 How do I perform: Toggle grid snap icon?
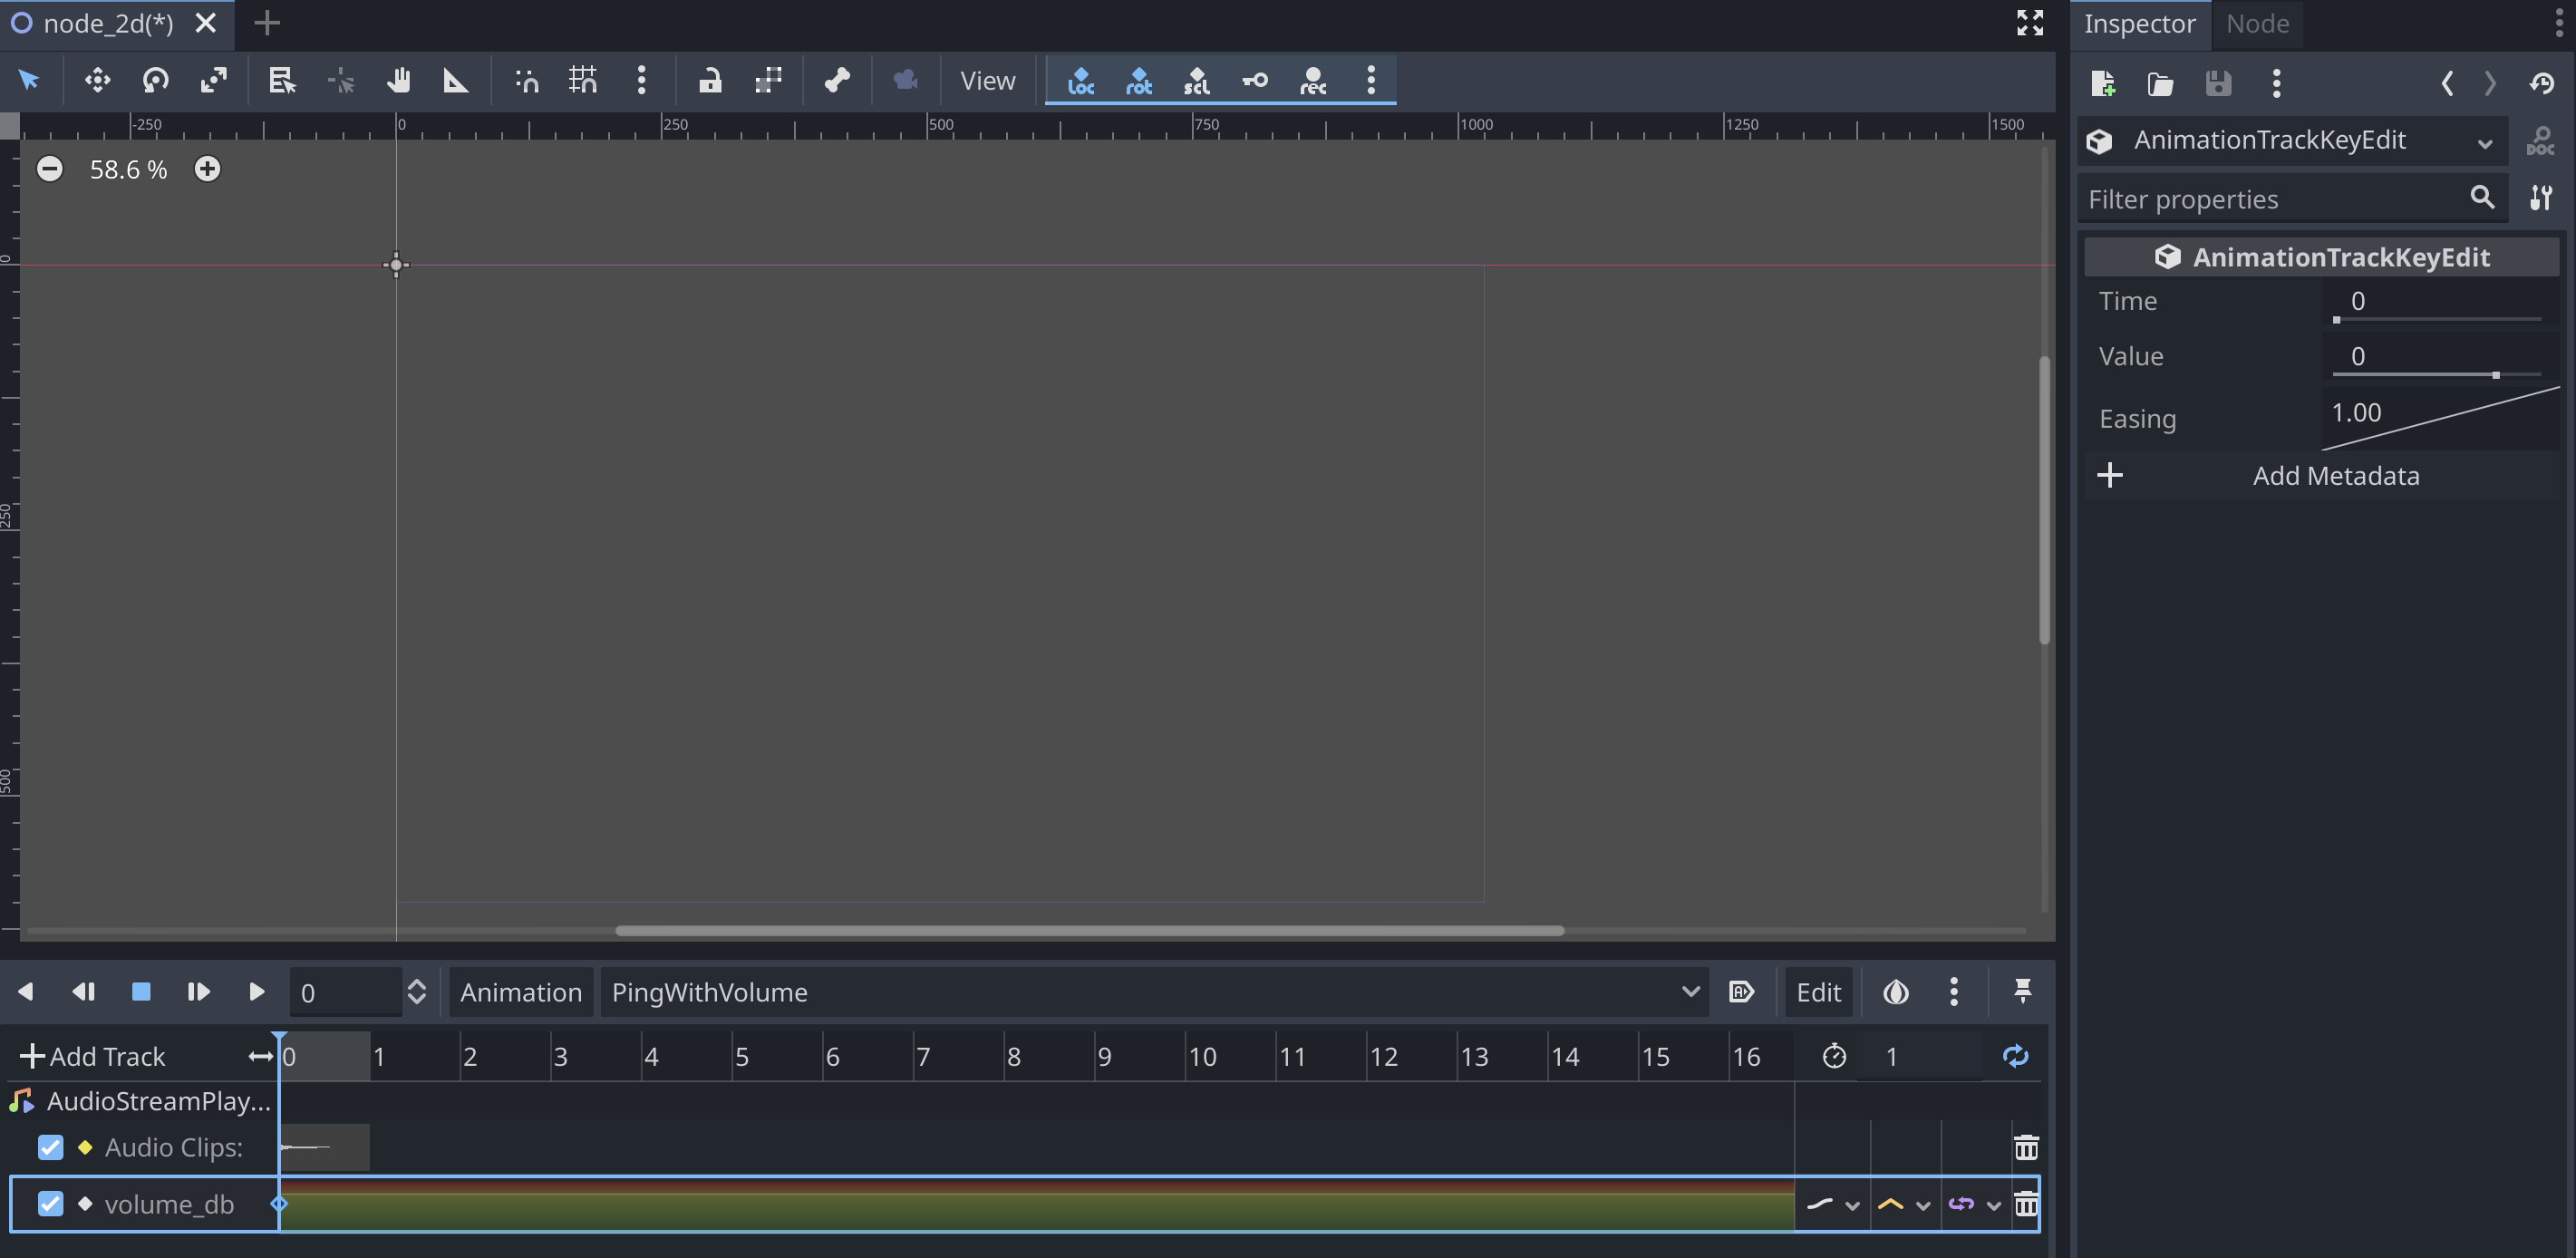click(583, 80)
